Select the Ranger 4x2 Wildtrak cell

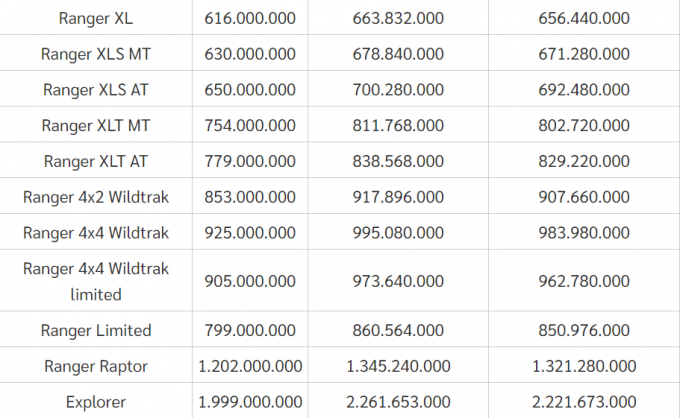(x=96, y=197)
